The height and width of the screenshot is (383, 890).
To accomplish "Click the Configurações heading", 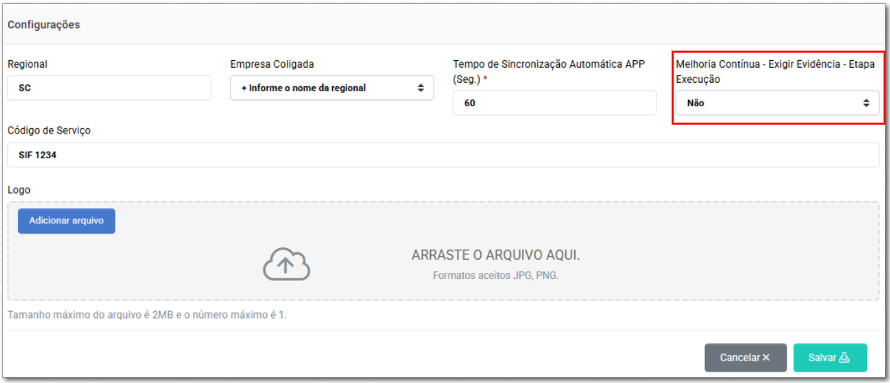I will coord(44,24).
